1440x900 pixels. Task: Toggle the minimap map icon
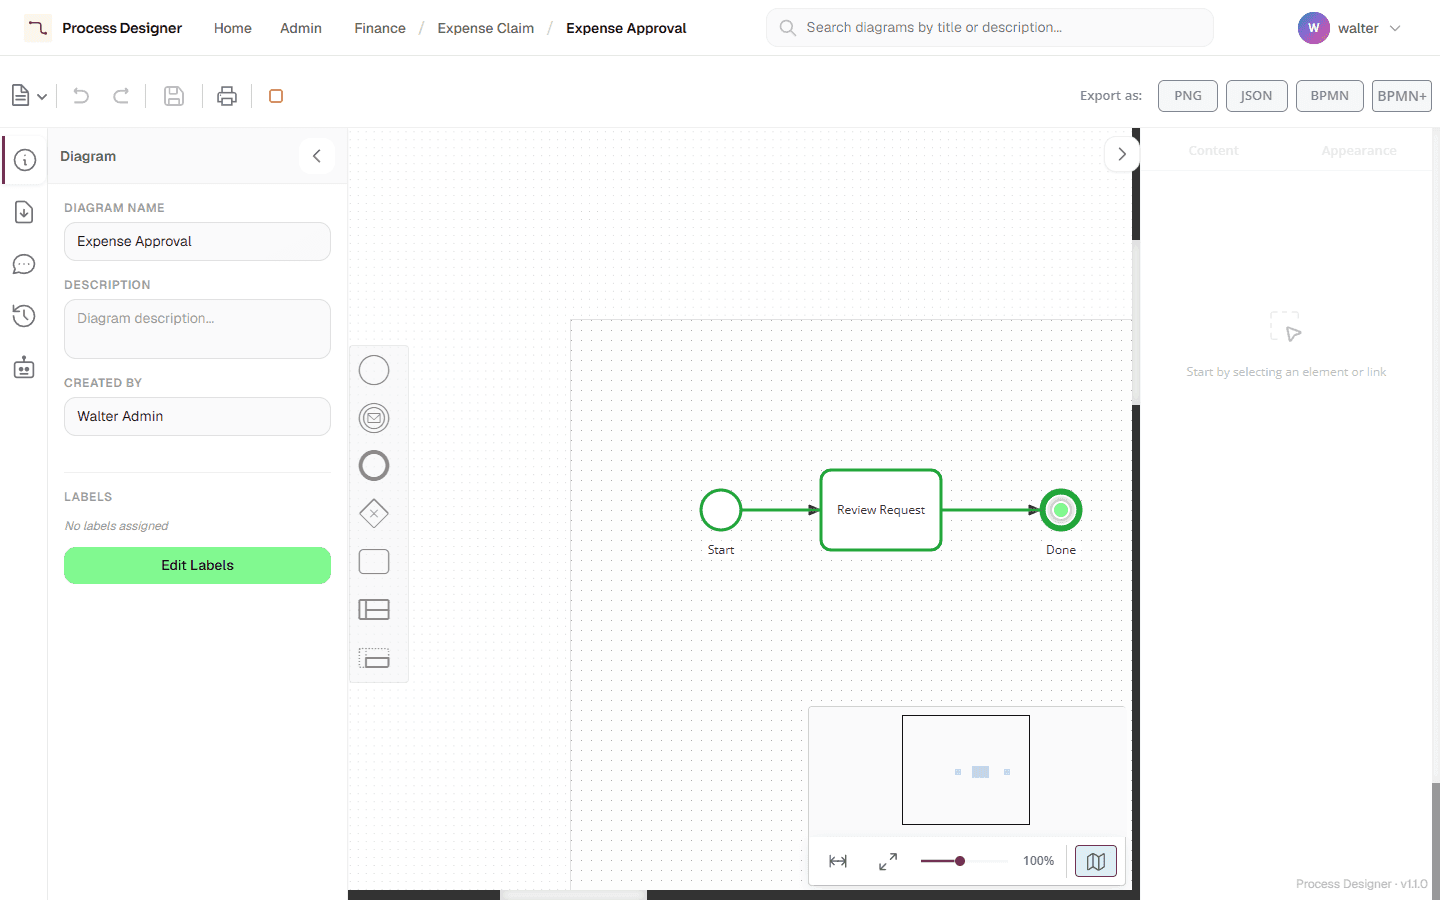point(1096,861)
